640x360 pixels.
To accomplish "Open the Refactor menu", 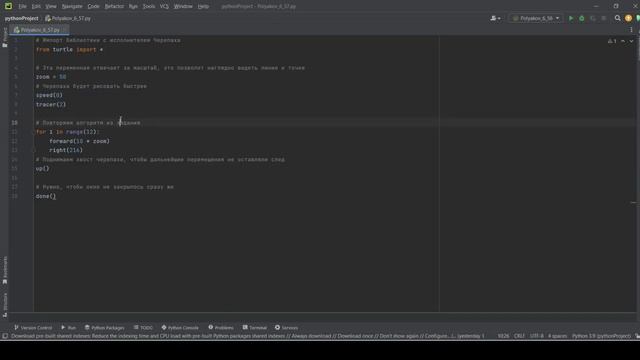I will pos(114,6).
